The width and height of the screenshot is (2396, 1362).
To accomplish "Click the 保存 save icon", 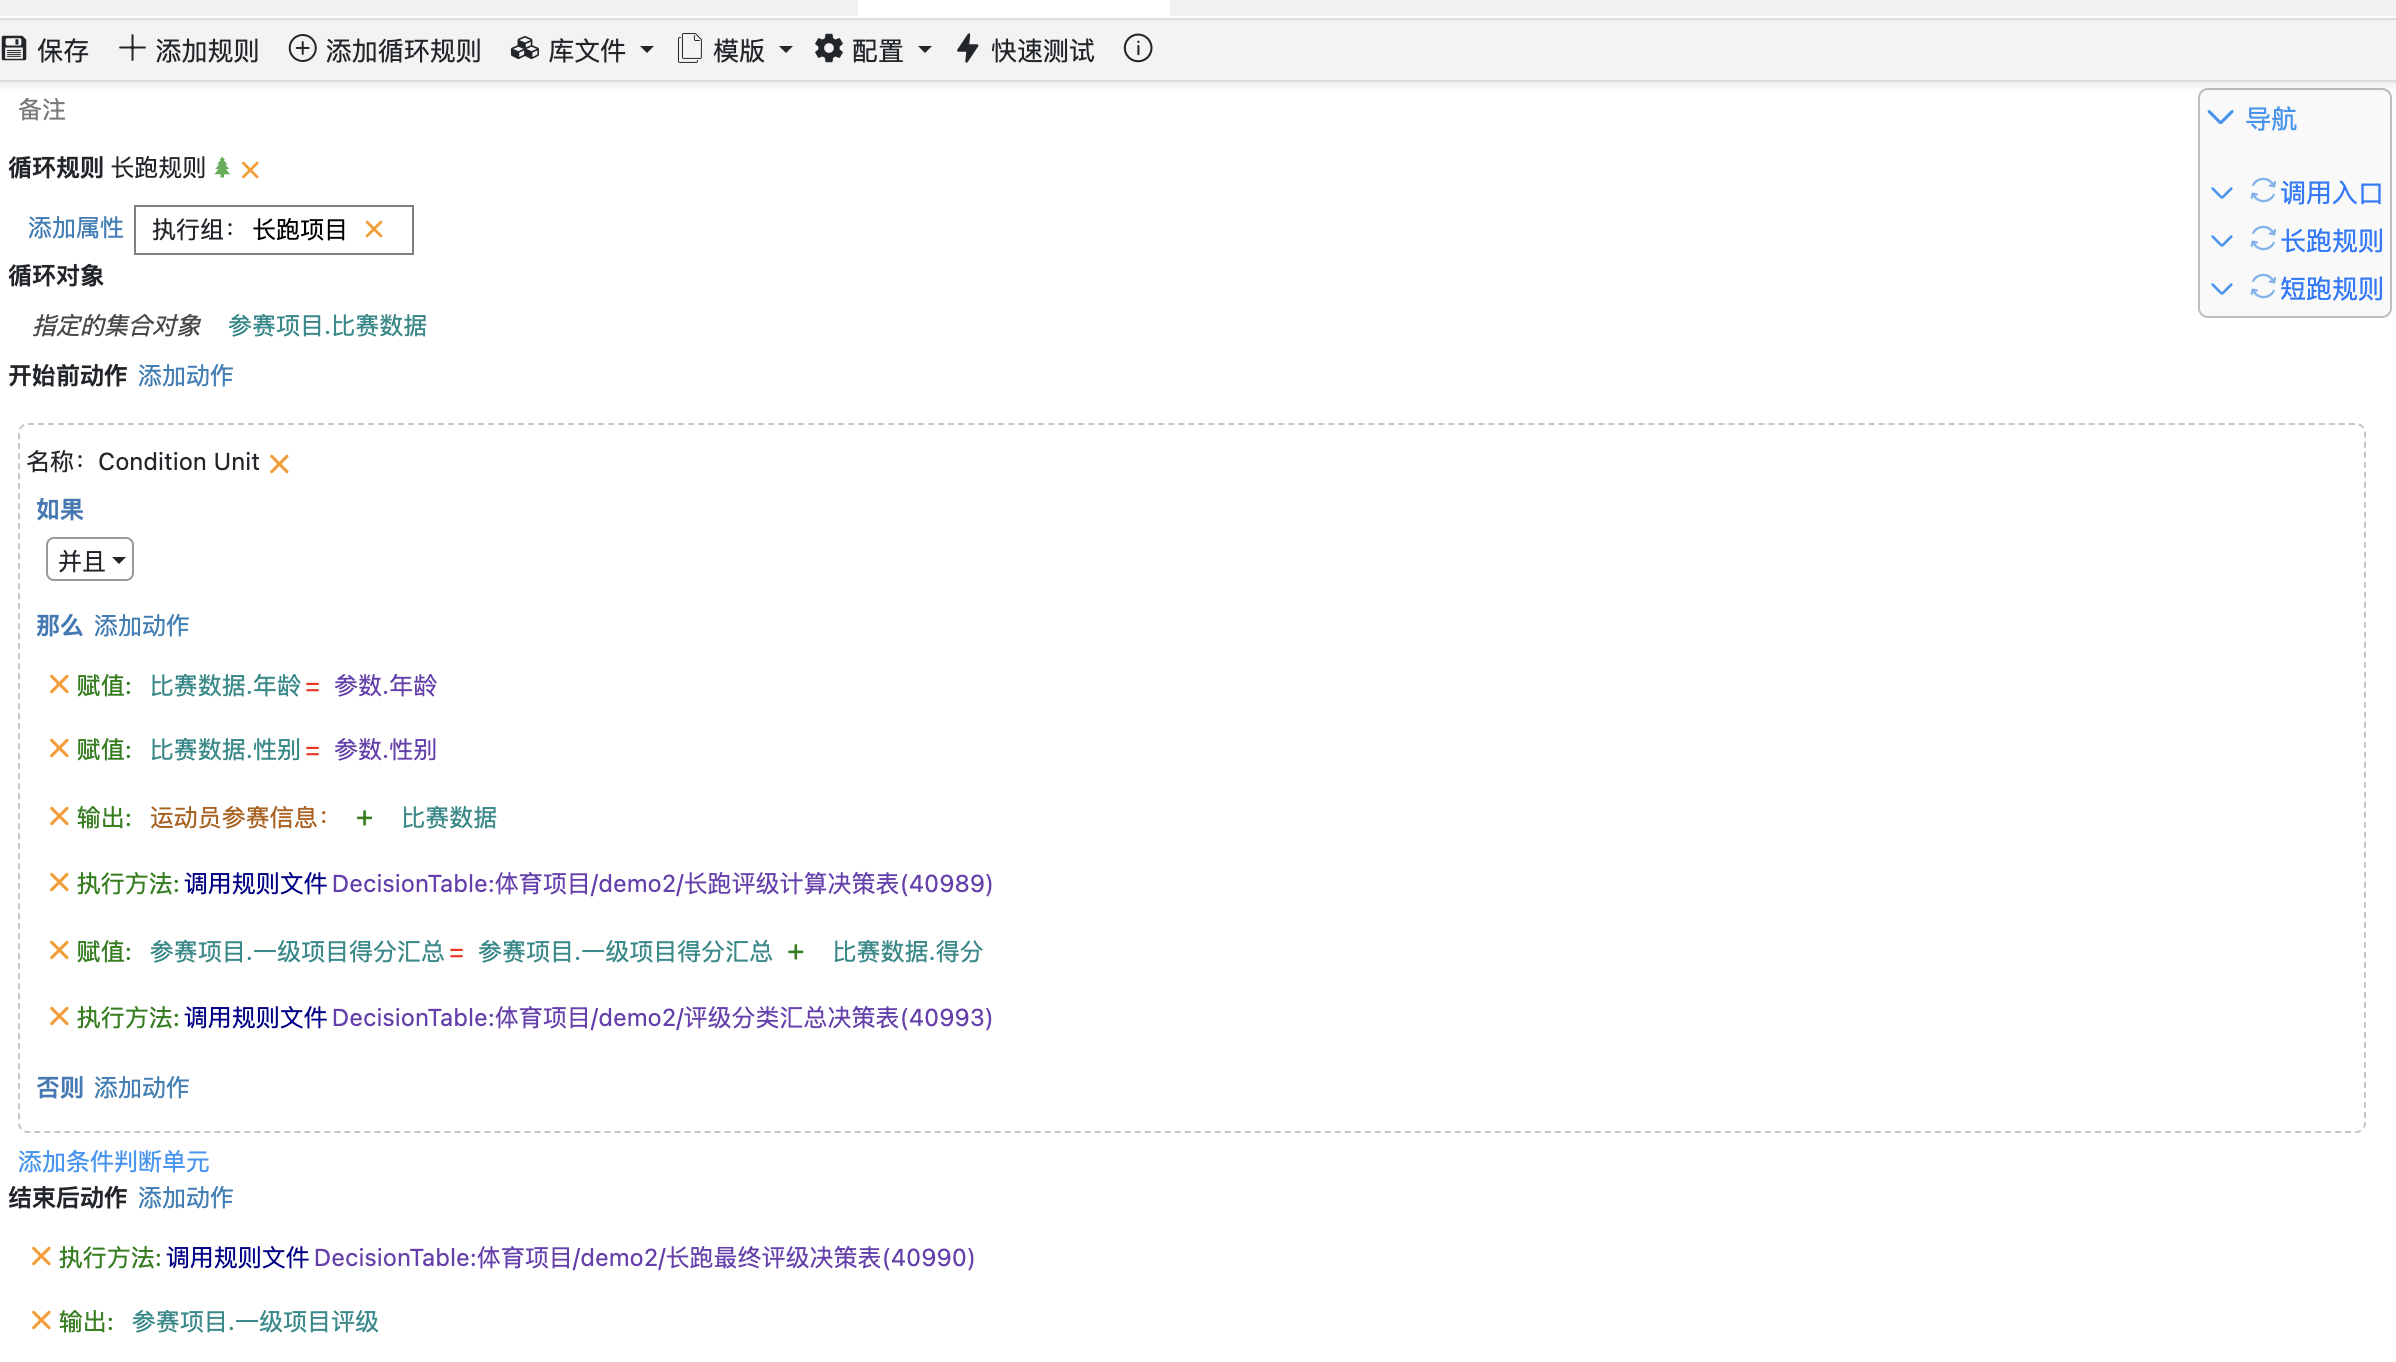I will coord(15,48).
